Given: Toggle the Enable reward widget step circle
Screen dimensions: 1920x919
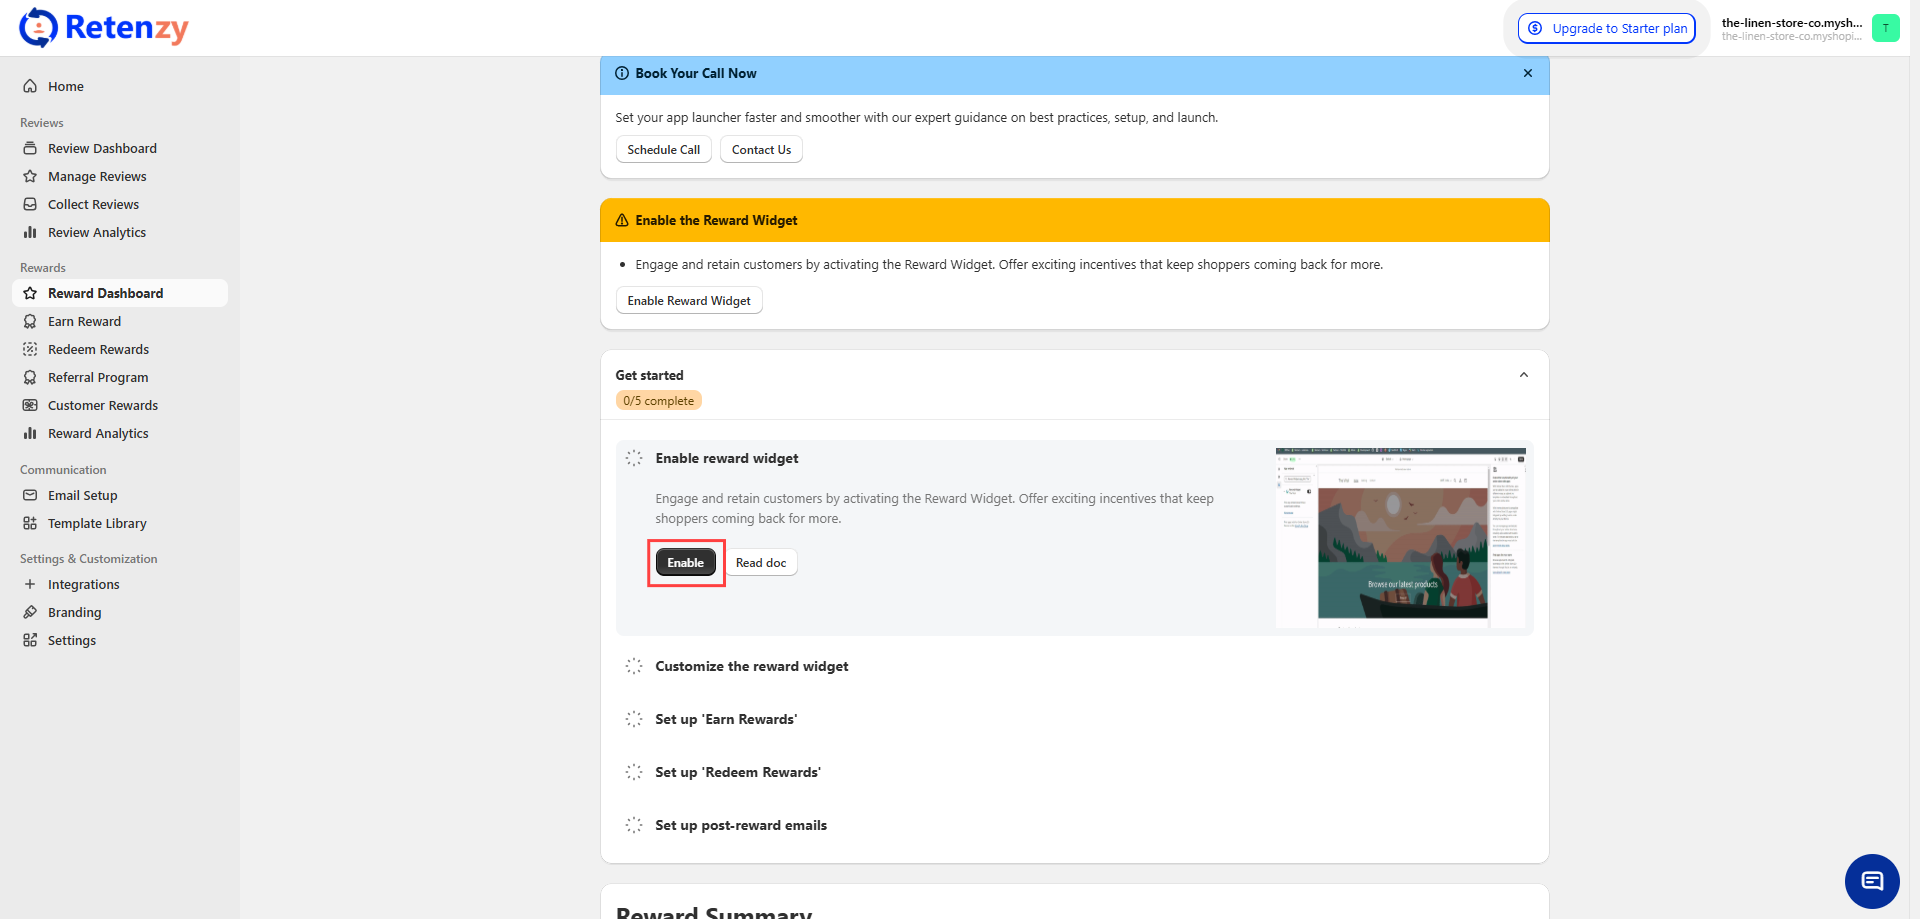Looking at the screenshot, I should point(634,458).
